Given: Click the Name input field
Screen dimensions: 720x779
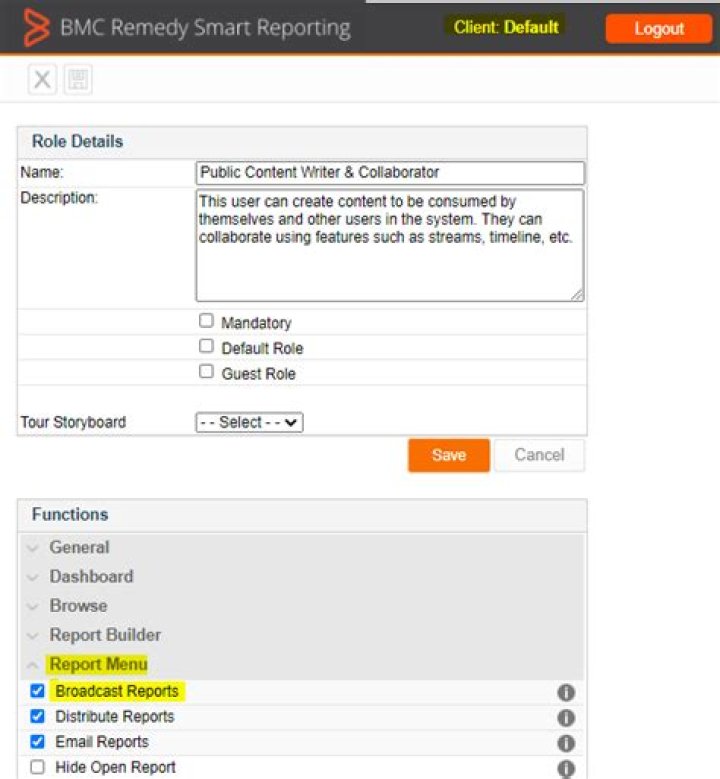Looking at the screenshot, I should click(390, 172).
